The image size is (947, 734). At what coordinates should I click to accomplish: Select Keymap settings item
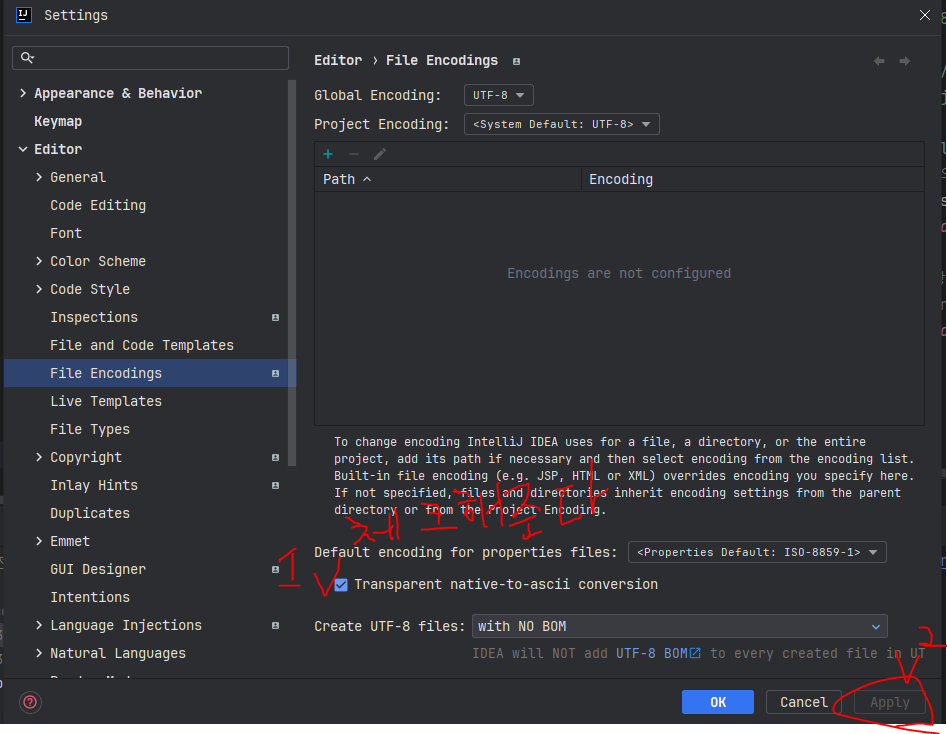(58, 121)
